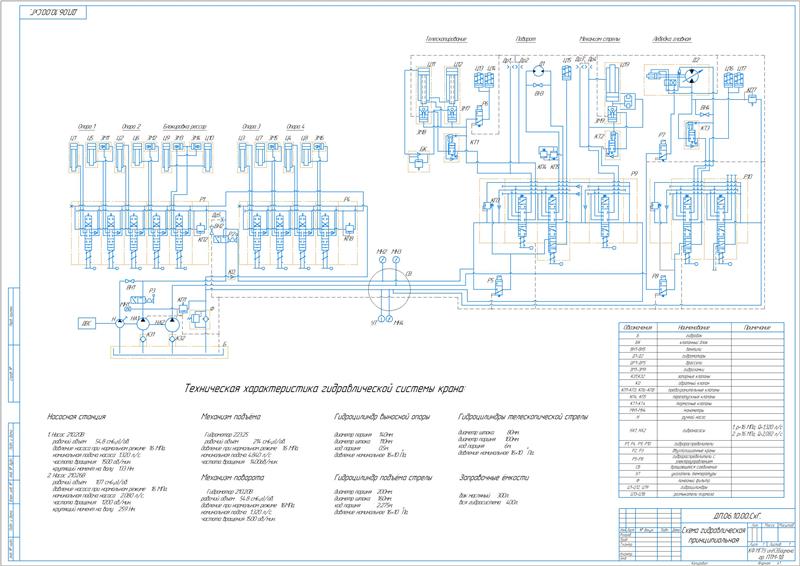Image resolution: width=800 pixels, height=566 pixels.
Task: Select the Р1 distributor block label
Action: 203,200
